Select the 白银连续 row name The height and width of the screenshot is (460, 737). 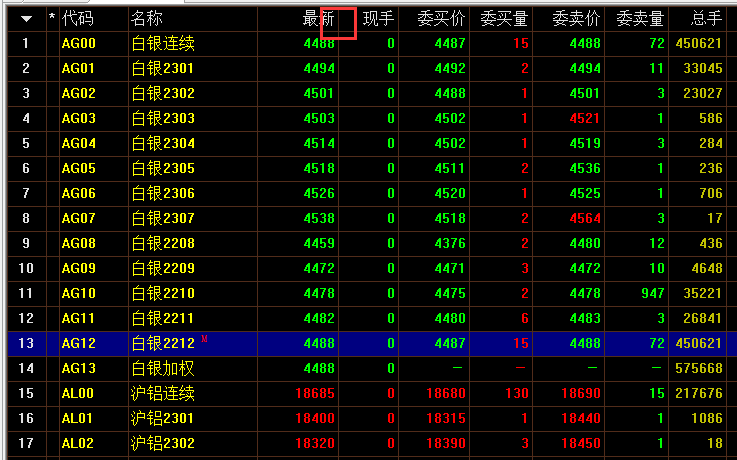click(x=163, y=44)
